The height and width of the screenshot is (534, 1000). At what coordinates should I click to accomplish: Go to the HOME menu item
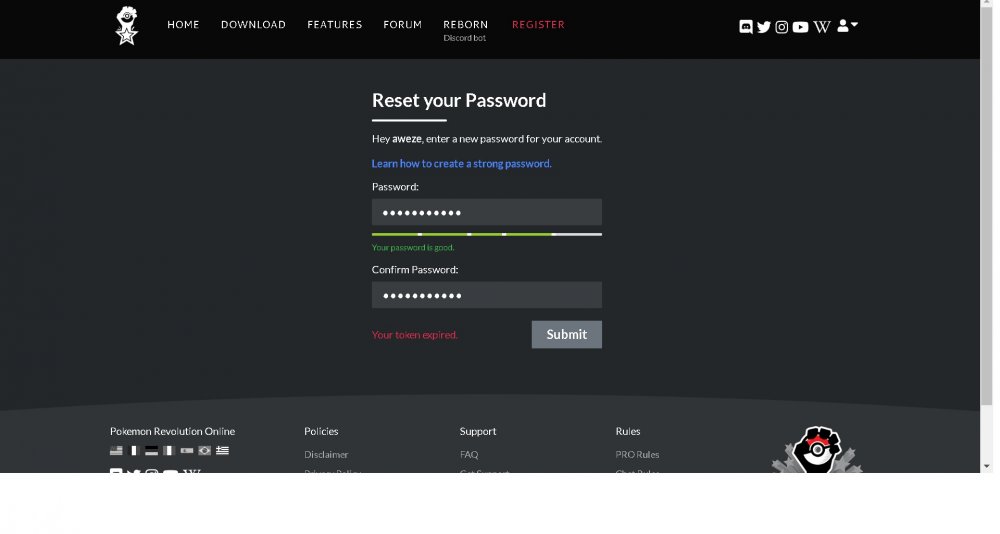(x=183, y=25)
